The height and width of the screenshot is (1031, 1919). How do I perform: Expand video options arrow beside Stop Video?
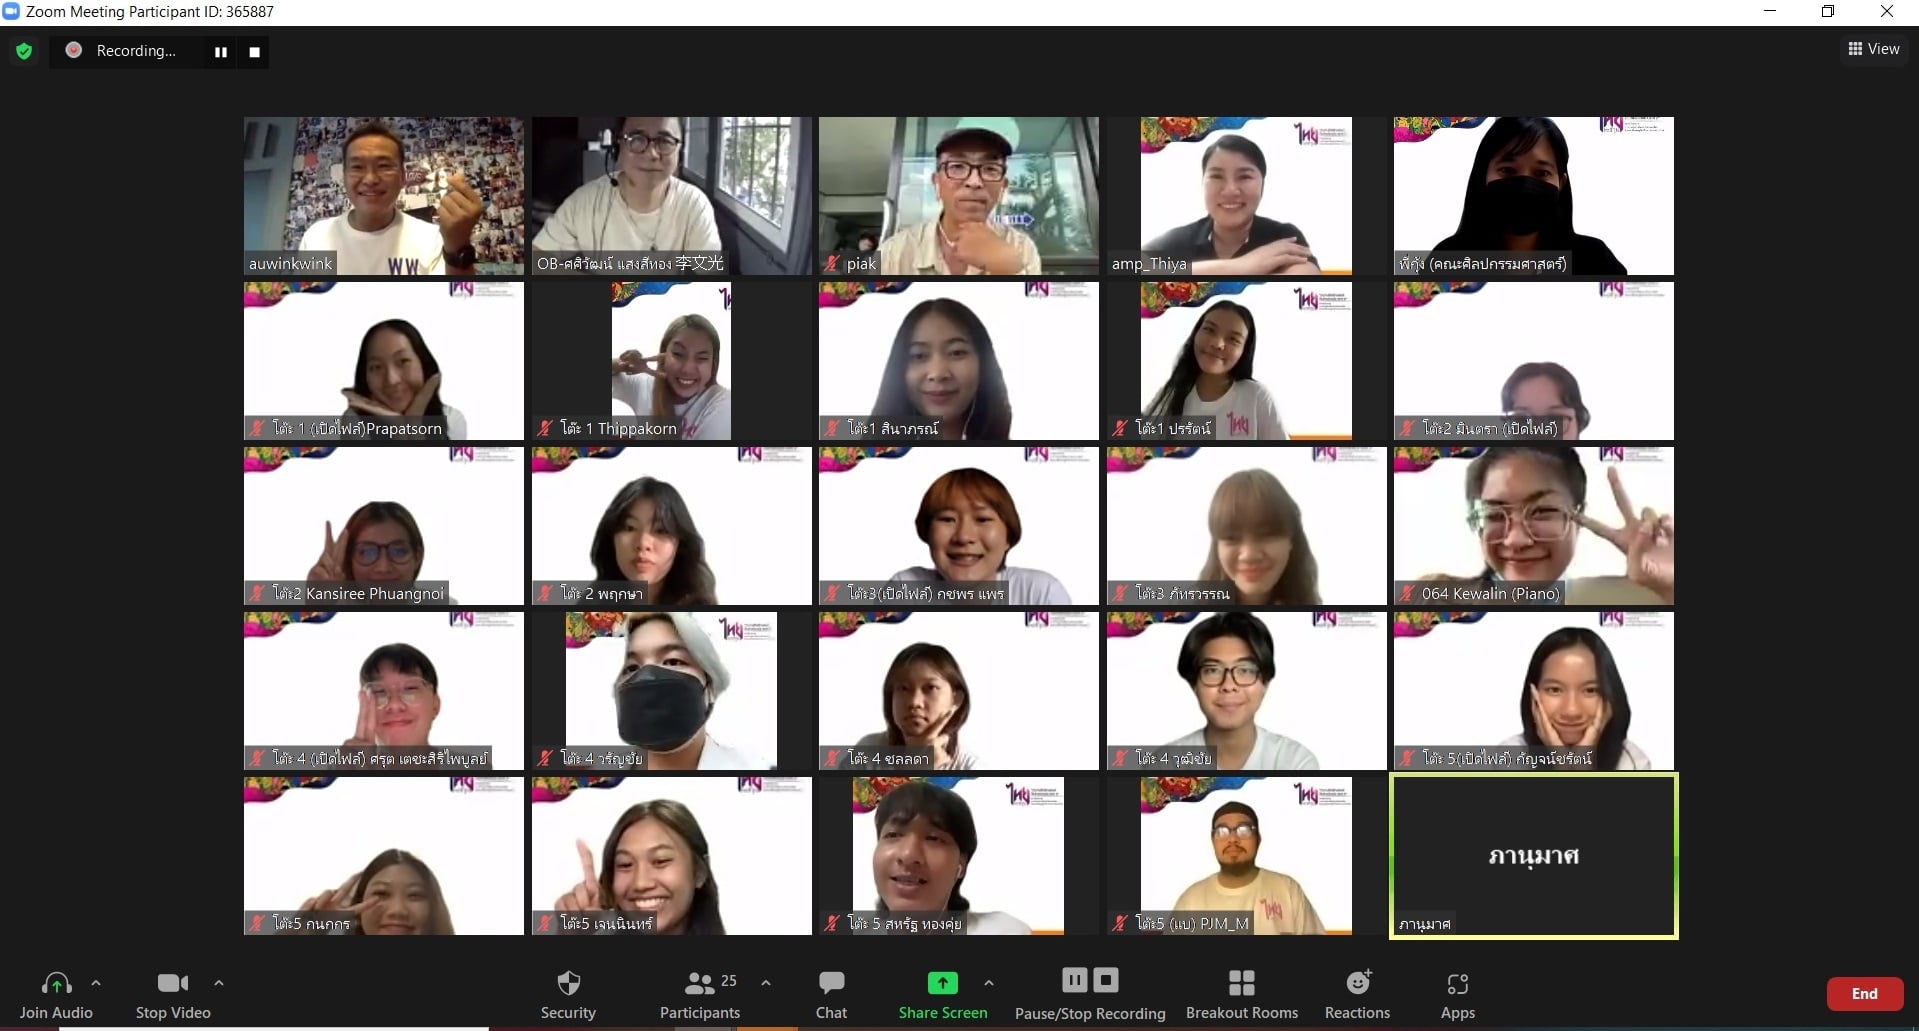tap(219, 983)
